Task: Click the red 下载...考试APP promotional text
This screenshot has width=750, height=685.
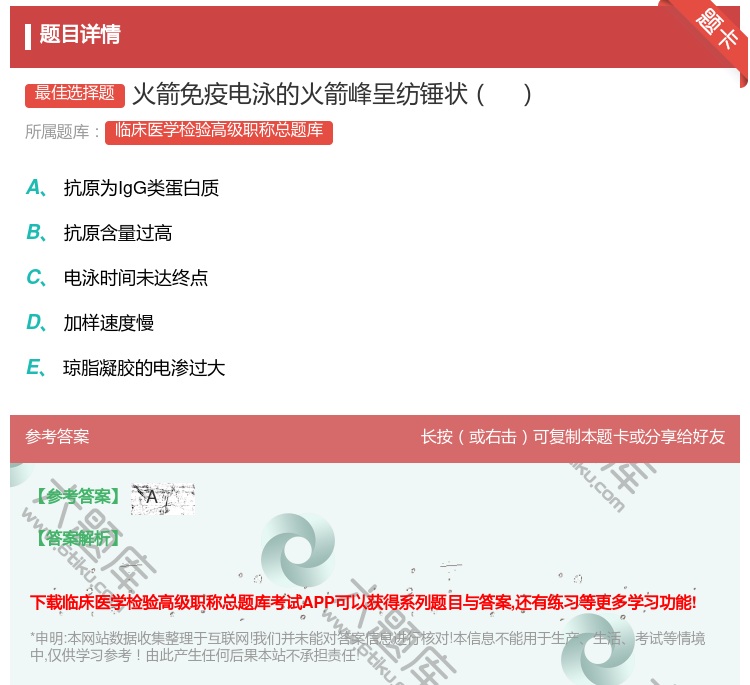Action: [363, 602]
